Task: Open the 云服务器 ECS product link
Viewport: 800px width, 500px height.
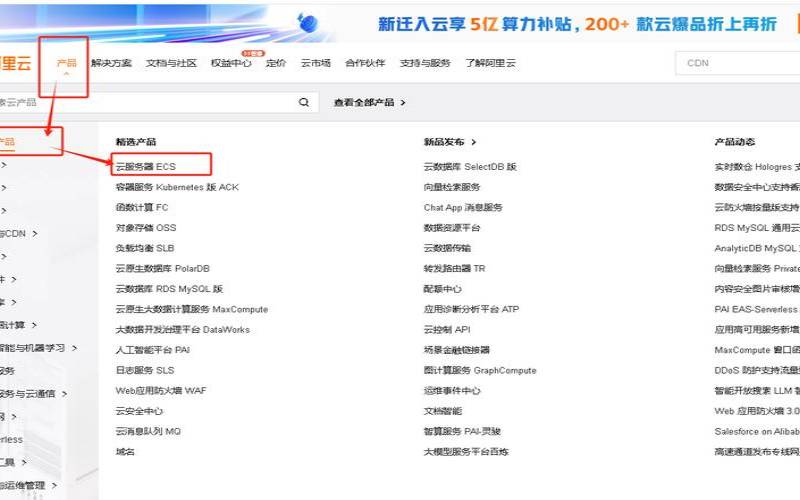Action: pyautogui.click(x=146, y=166)
